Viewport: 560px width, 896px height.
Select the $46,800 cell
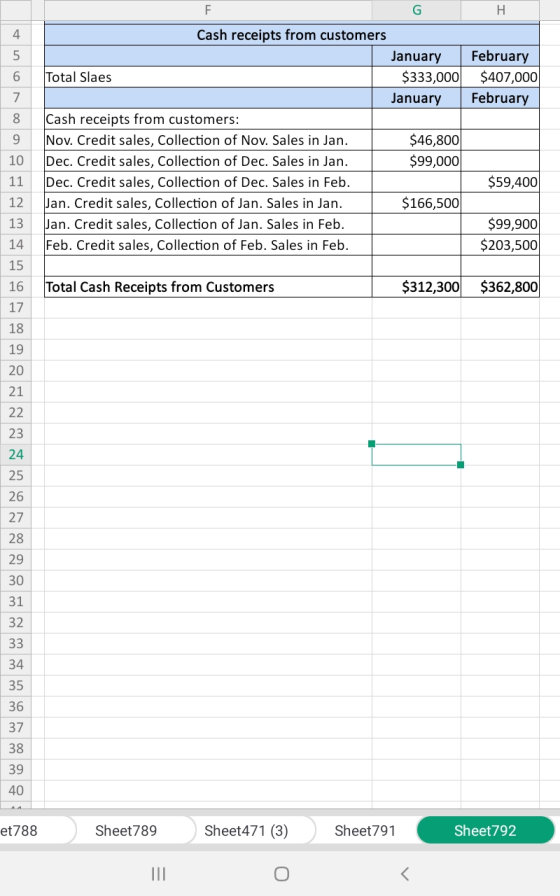(x=417, y=140)
